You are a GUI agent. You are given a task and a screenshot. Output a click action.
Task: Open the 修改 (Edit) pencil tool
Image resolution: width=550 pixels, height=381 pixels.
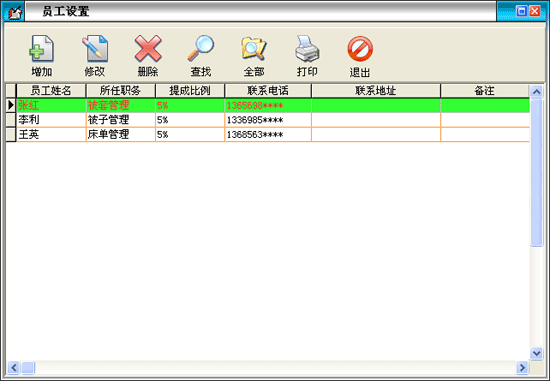(x=95, y=55)
